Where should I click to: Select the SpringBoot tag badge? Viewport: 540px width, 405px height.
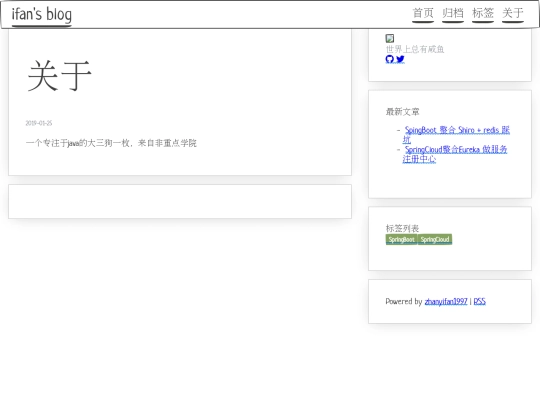point(402,239)
